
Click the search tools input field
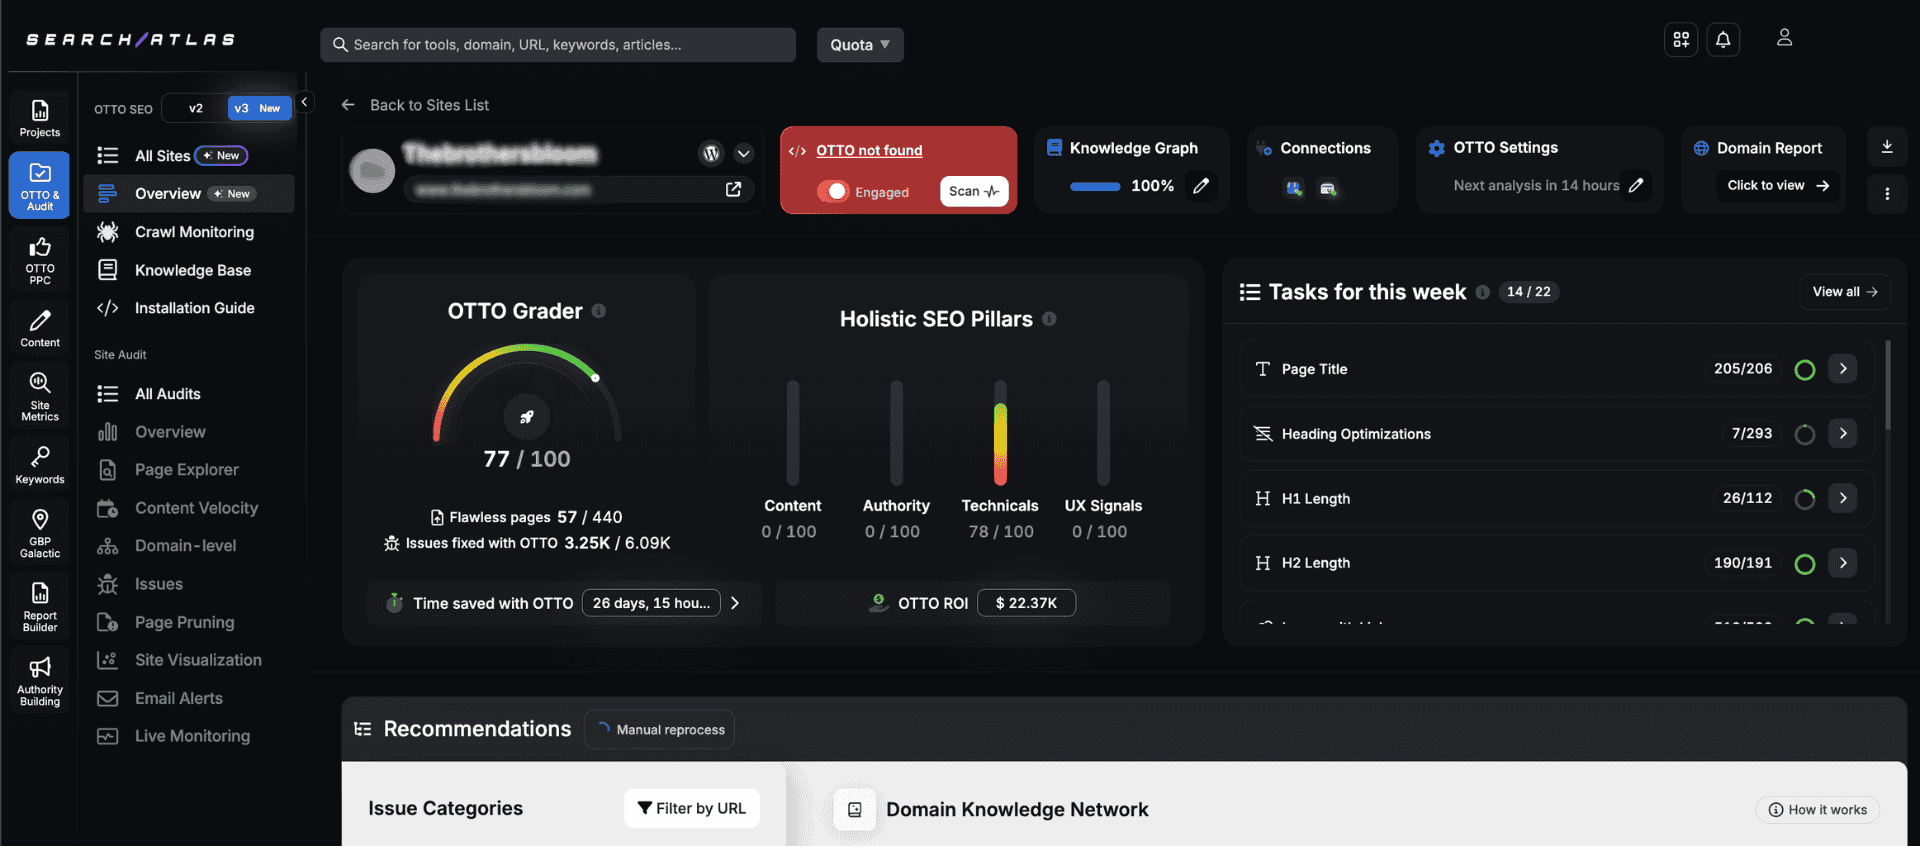[558, 45]
